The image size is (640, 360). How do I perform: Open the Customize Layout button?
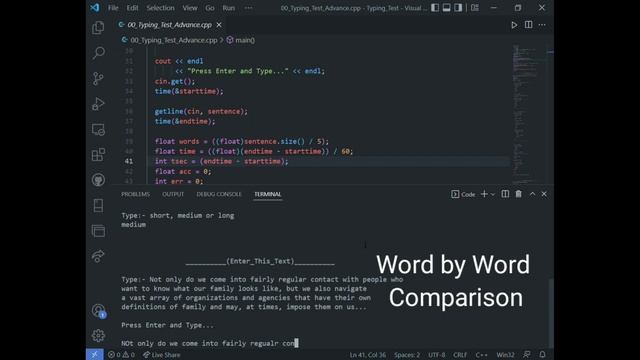click(x=475, y=8)
